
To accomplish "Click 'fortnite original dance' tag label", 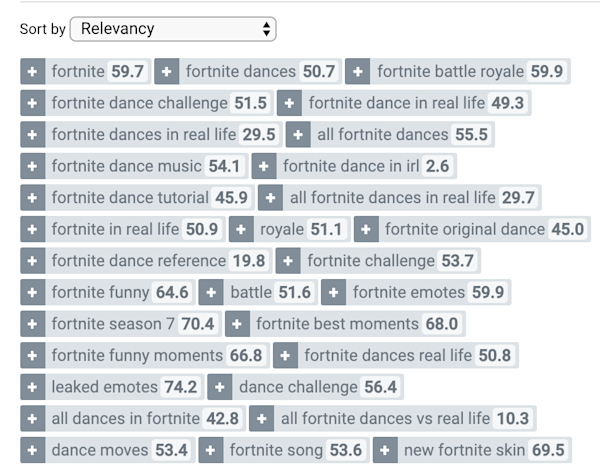I will [465, 229].
